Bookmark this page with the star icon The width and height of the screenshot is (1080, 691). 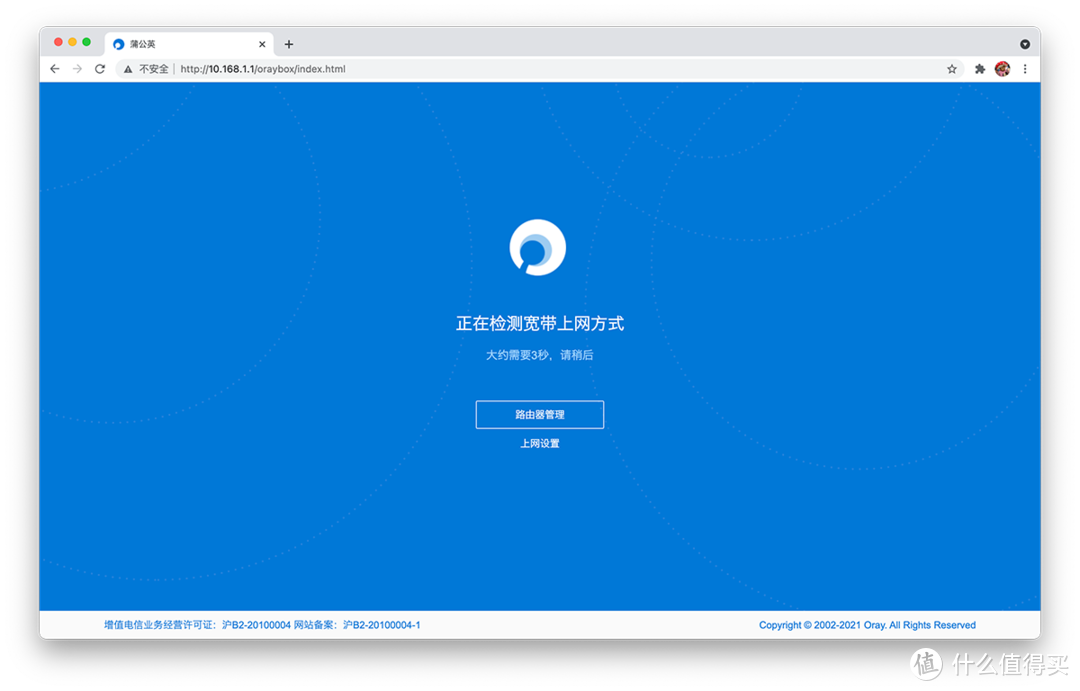click(952, 69)
